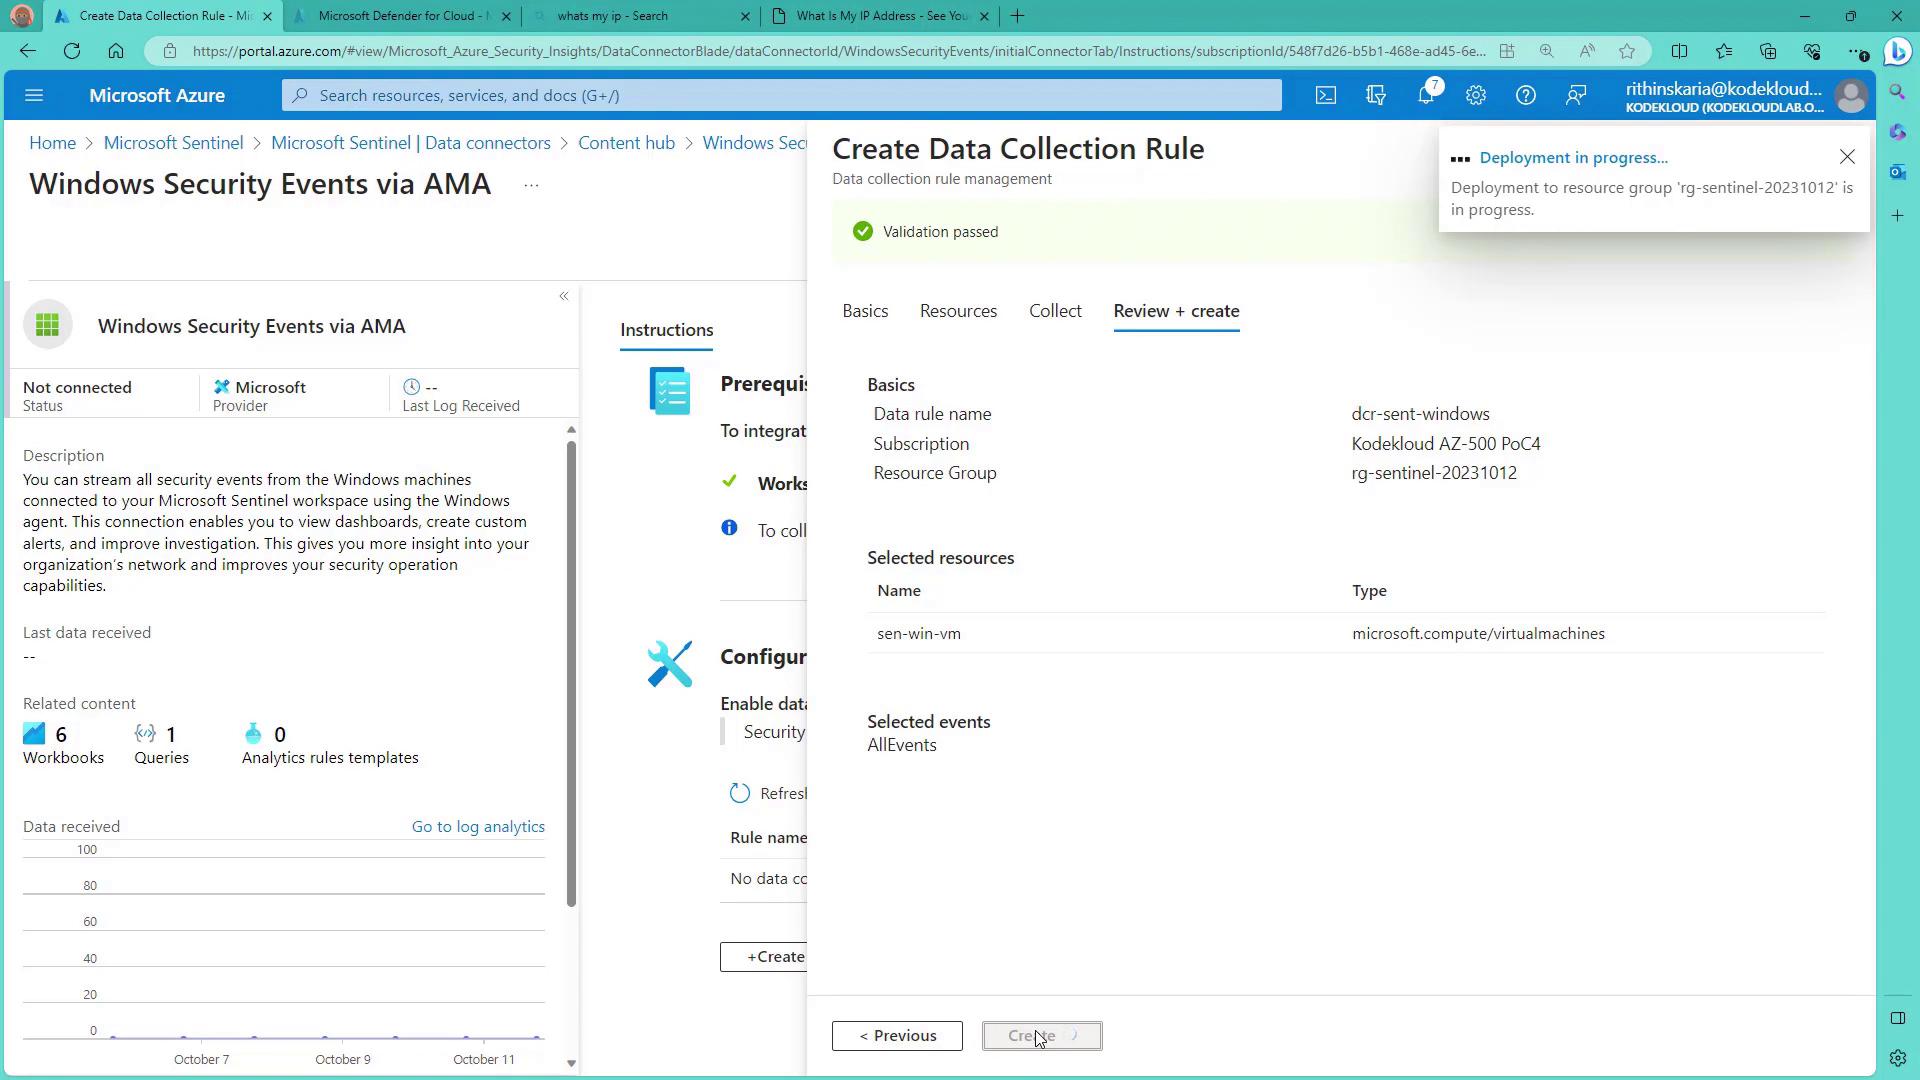Open Azure portal settings gear
Image resolution: width=1920 pixels, height=1080 pixels.
(x=1476, y=95)
